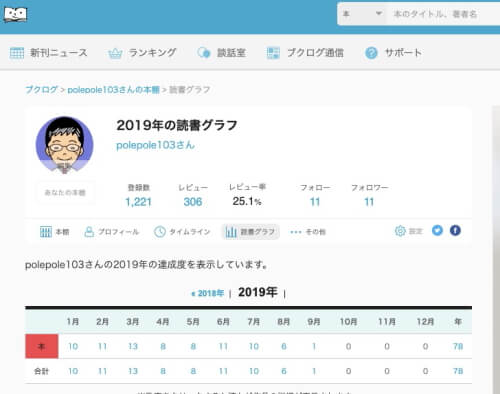Screen dimensions: 500x394
Task: Open the フォロー count 11
Action: 315,202
